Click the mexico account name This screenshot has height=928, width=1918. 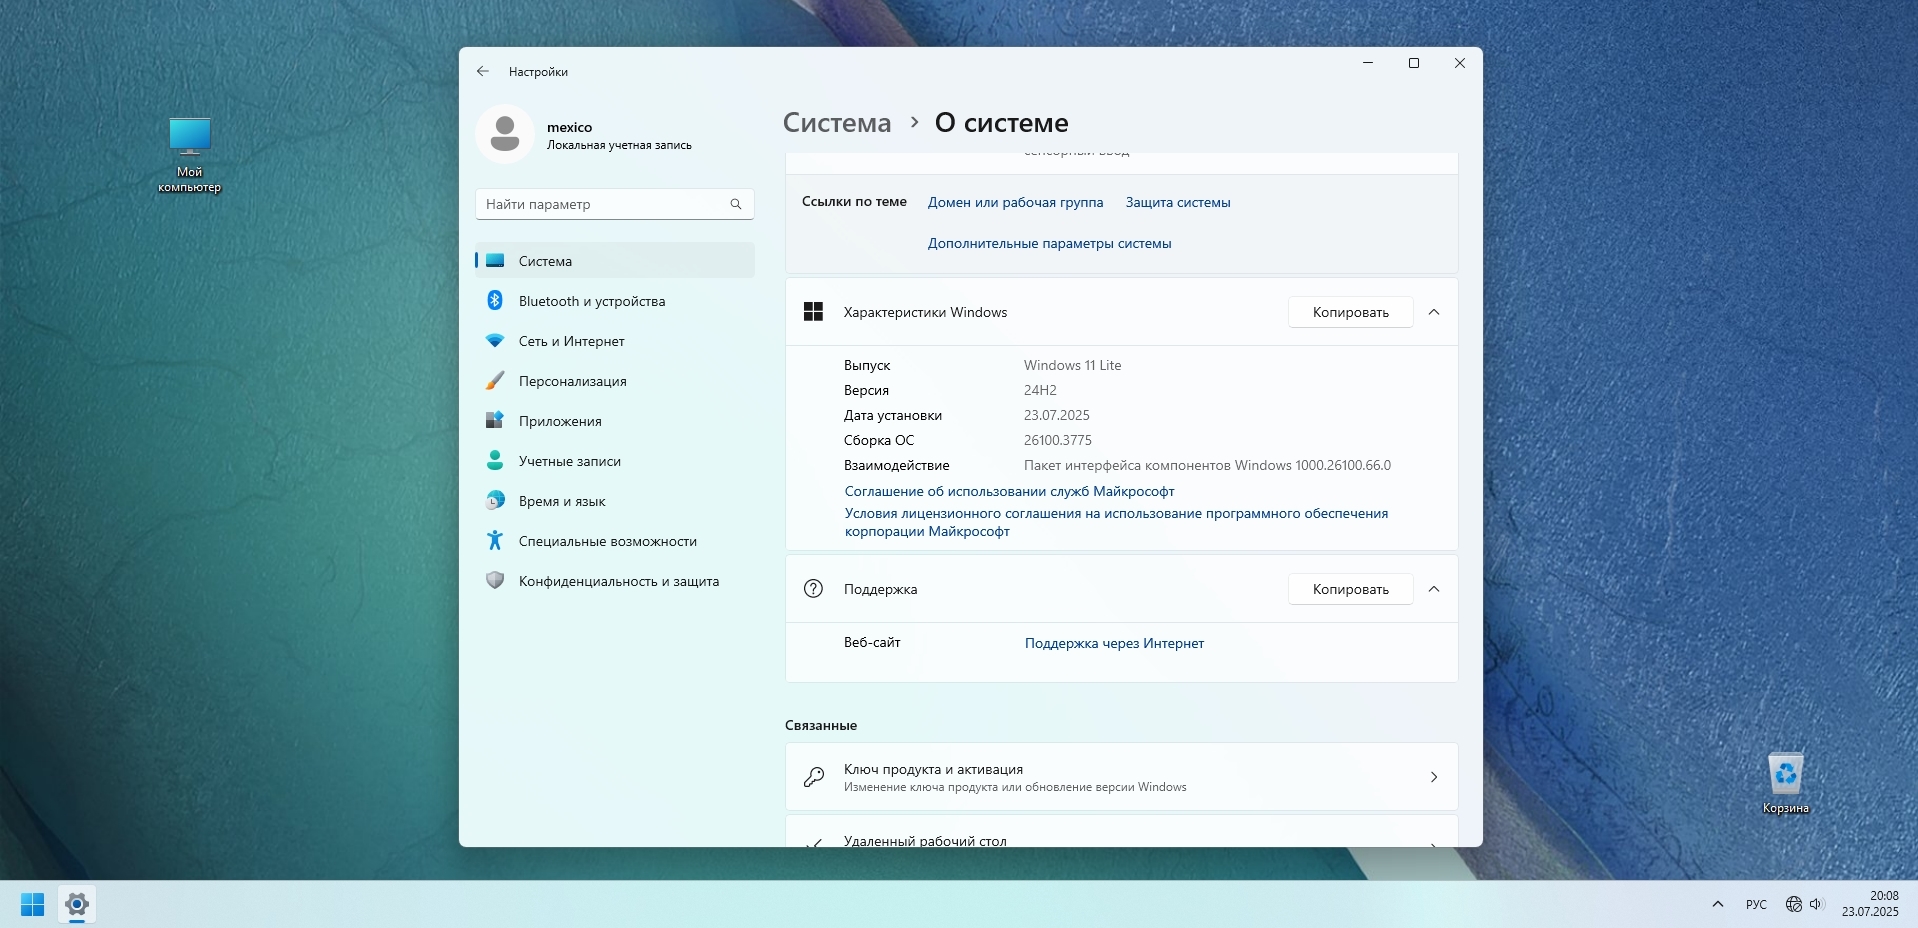(569, 127)
